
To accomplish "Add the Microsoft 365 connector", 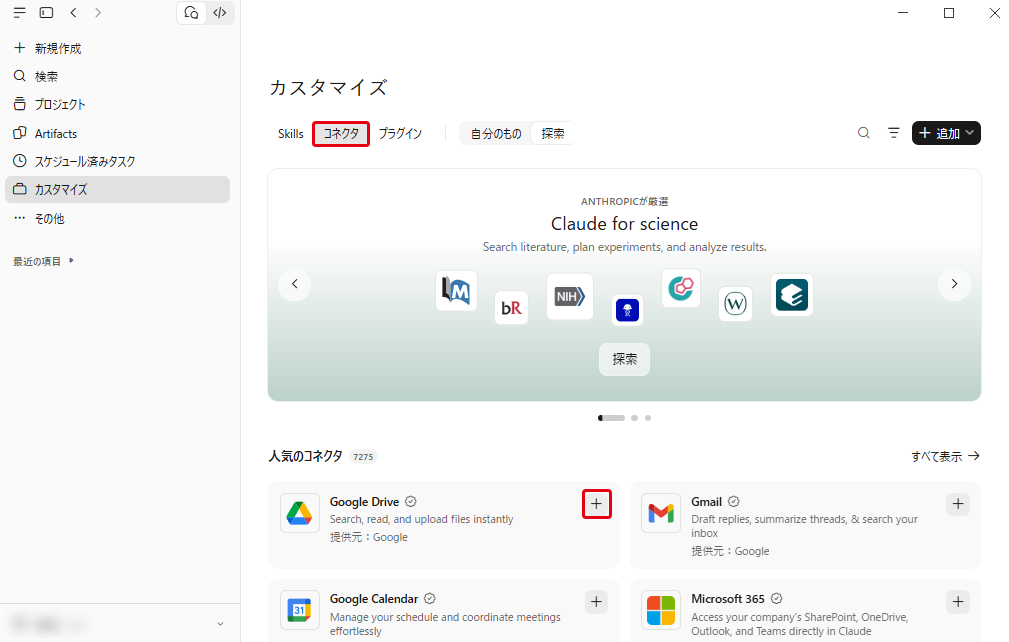I will [x=958, y=602].
